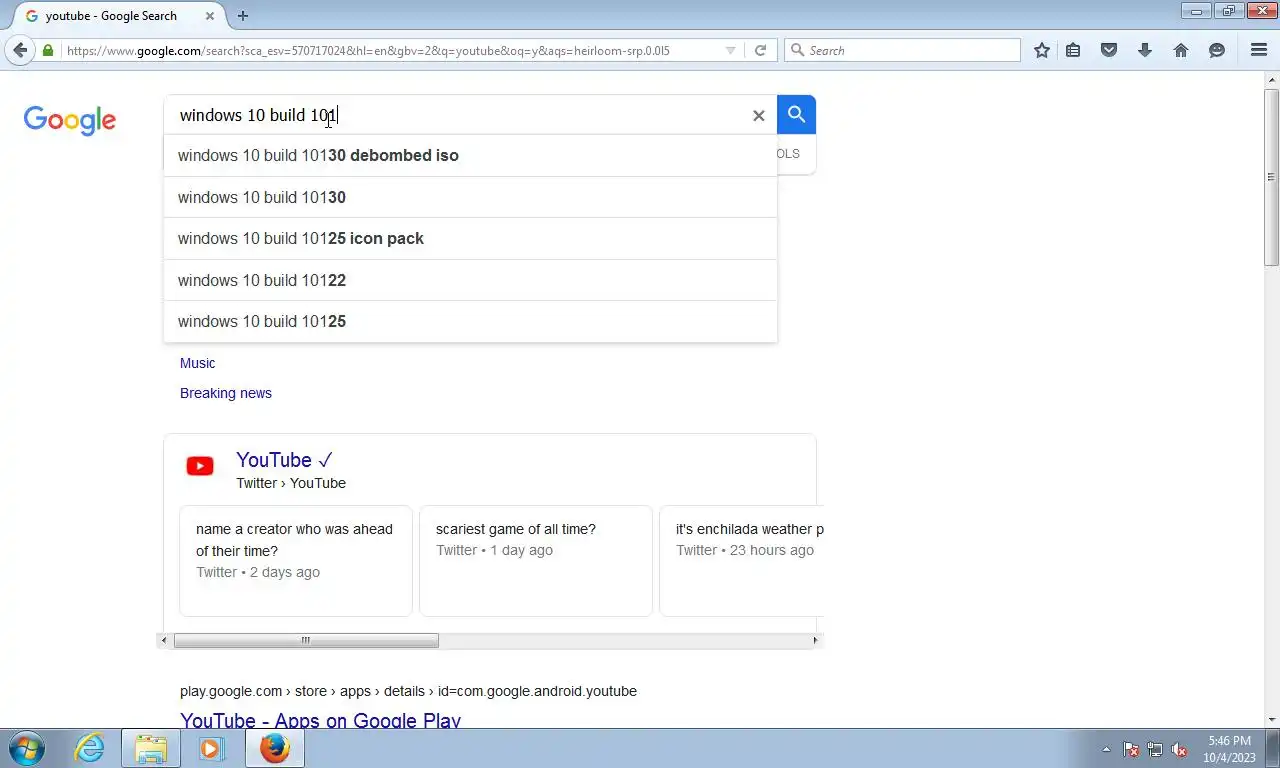Viewport: 1280px width, 768px height.
Task: Click the Firefox back navigation arrow
Action: click(20, 50)
